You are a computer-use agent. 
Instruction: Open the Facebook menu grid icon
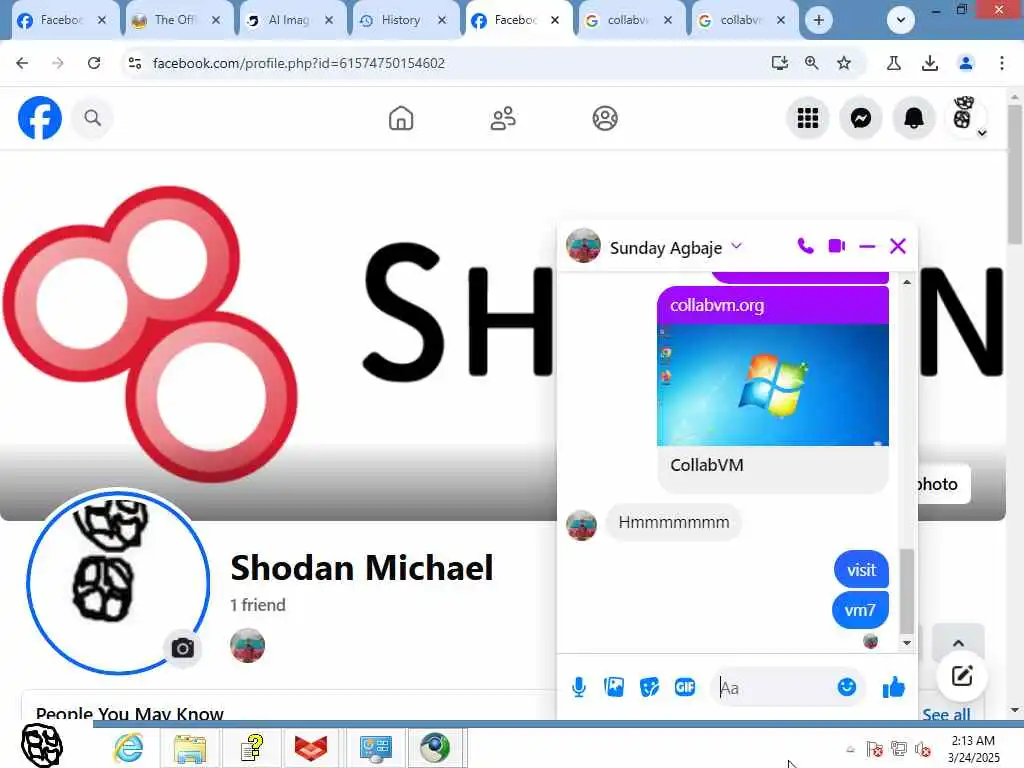click(808, 118)
